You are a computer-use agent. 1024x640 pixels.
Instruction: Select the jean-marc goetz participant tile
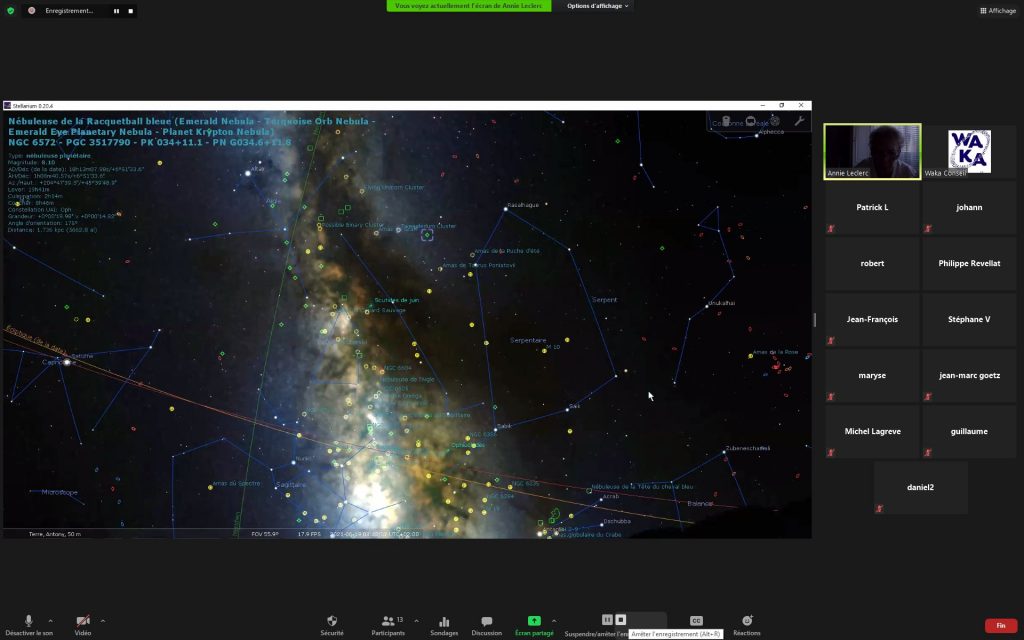click(x=969, y=376)
